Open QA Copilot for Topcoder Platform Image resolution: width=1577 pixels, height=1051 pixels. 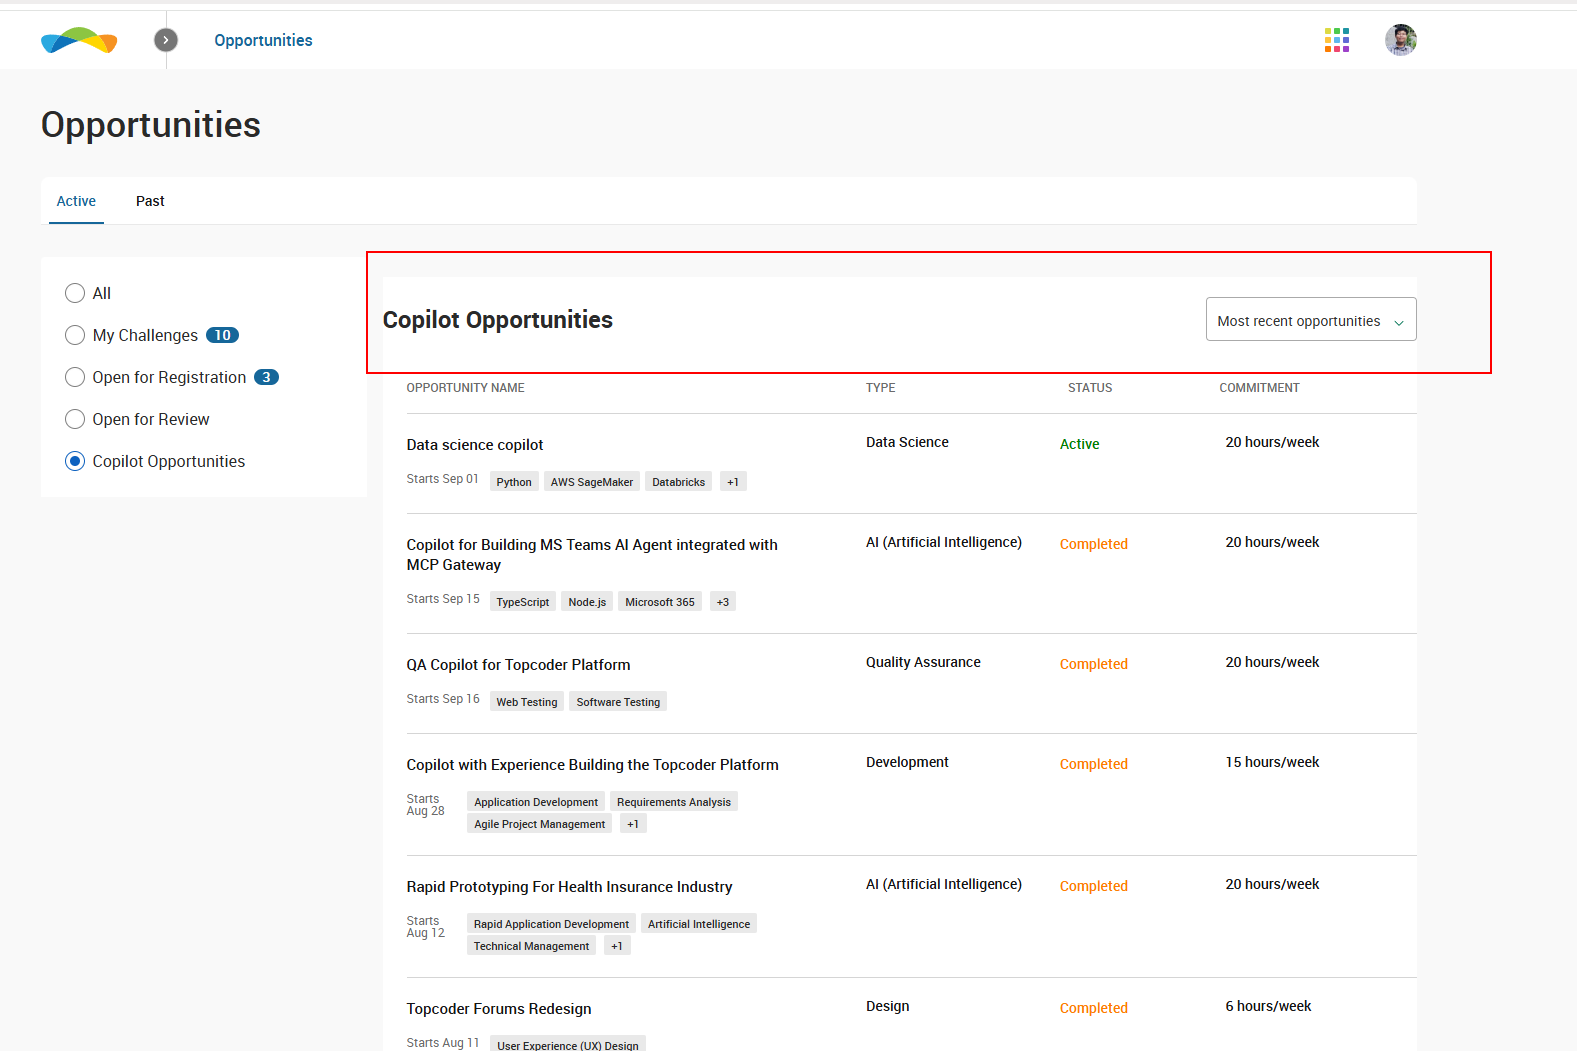coord(518,665)
